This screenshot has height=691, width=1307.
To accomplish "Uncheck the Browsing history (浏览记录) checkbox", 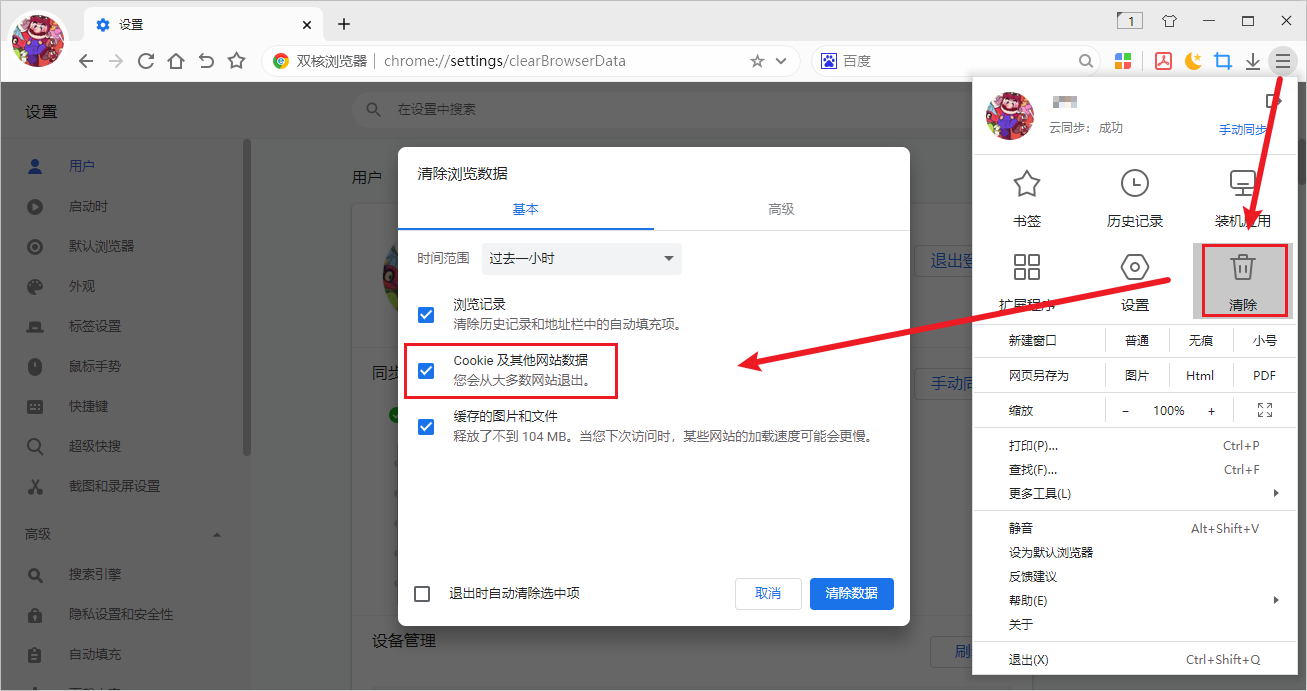I will pyautogui.click(x=426, y=315).
